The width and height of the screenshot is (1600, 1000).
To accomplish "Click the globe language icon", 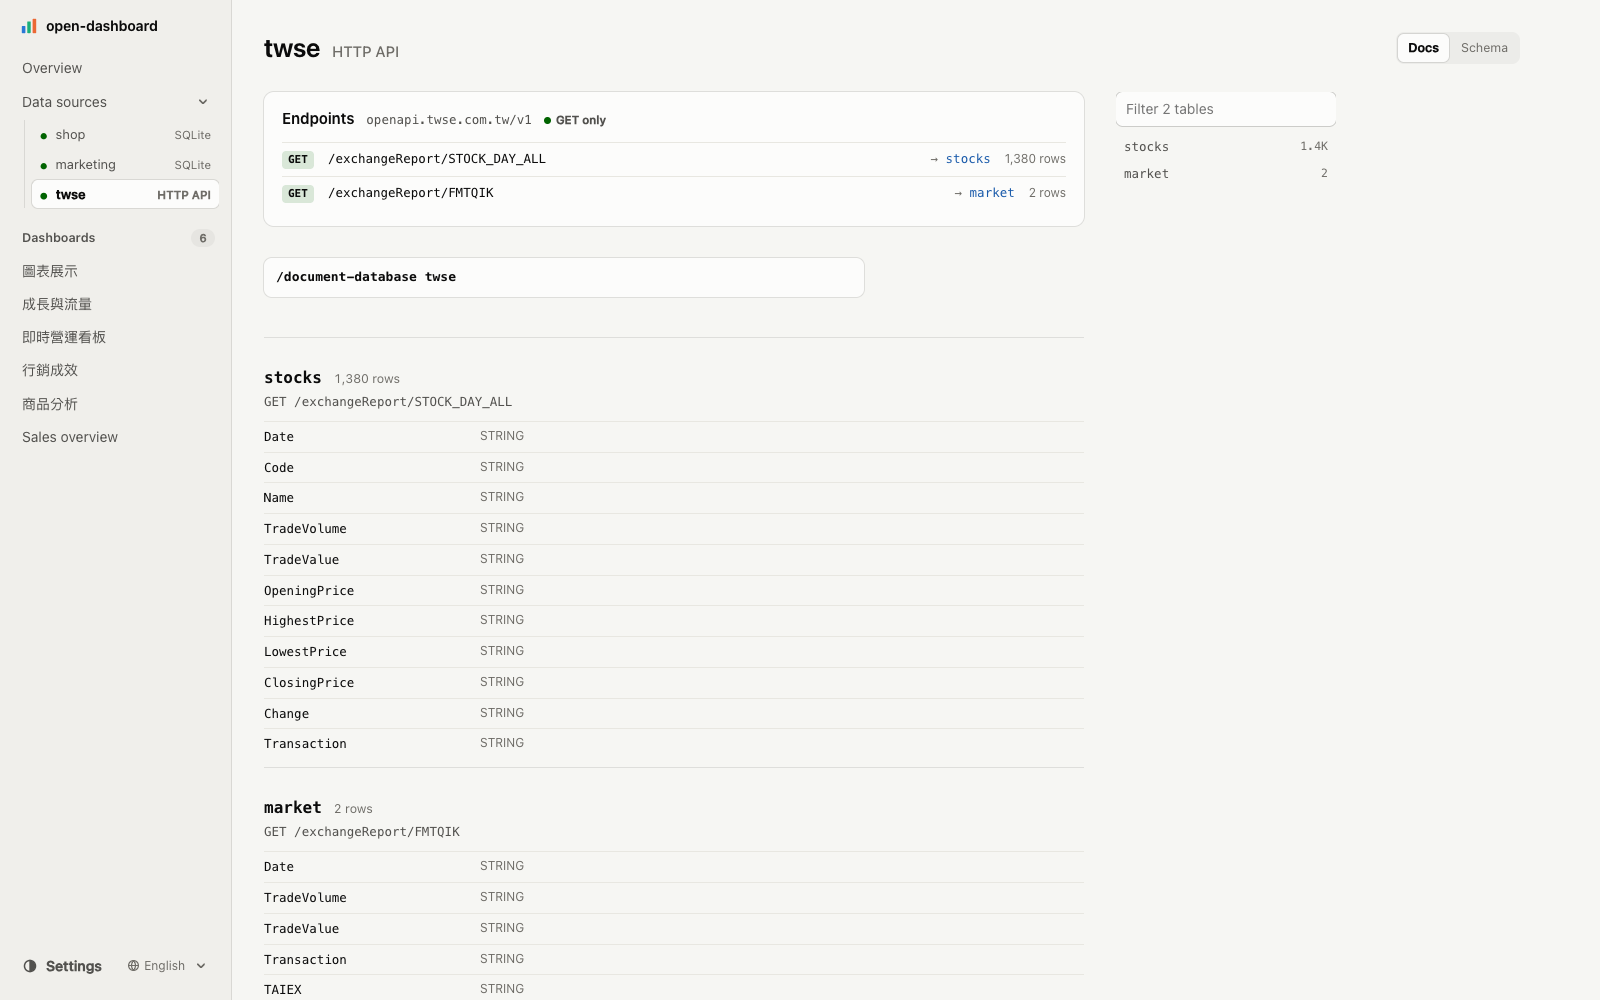I will click(133, 966).
